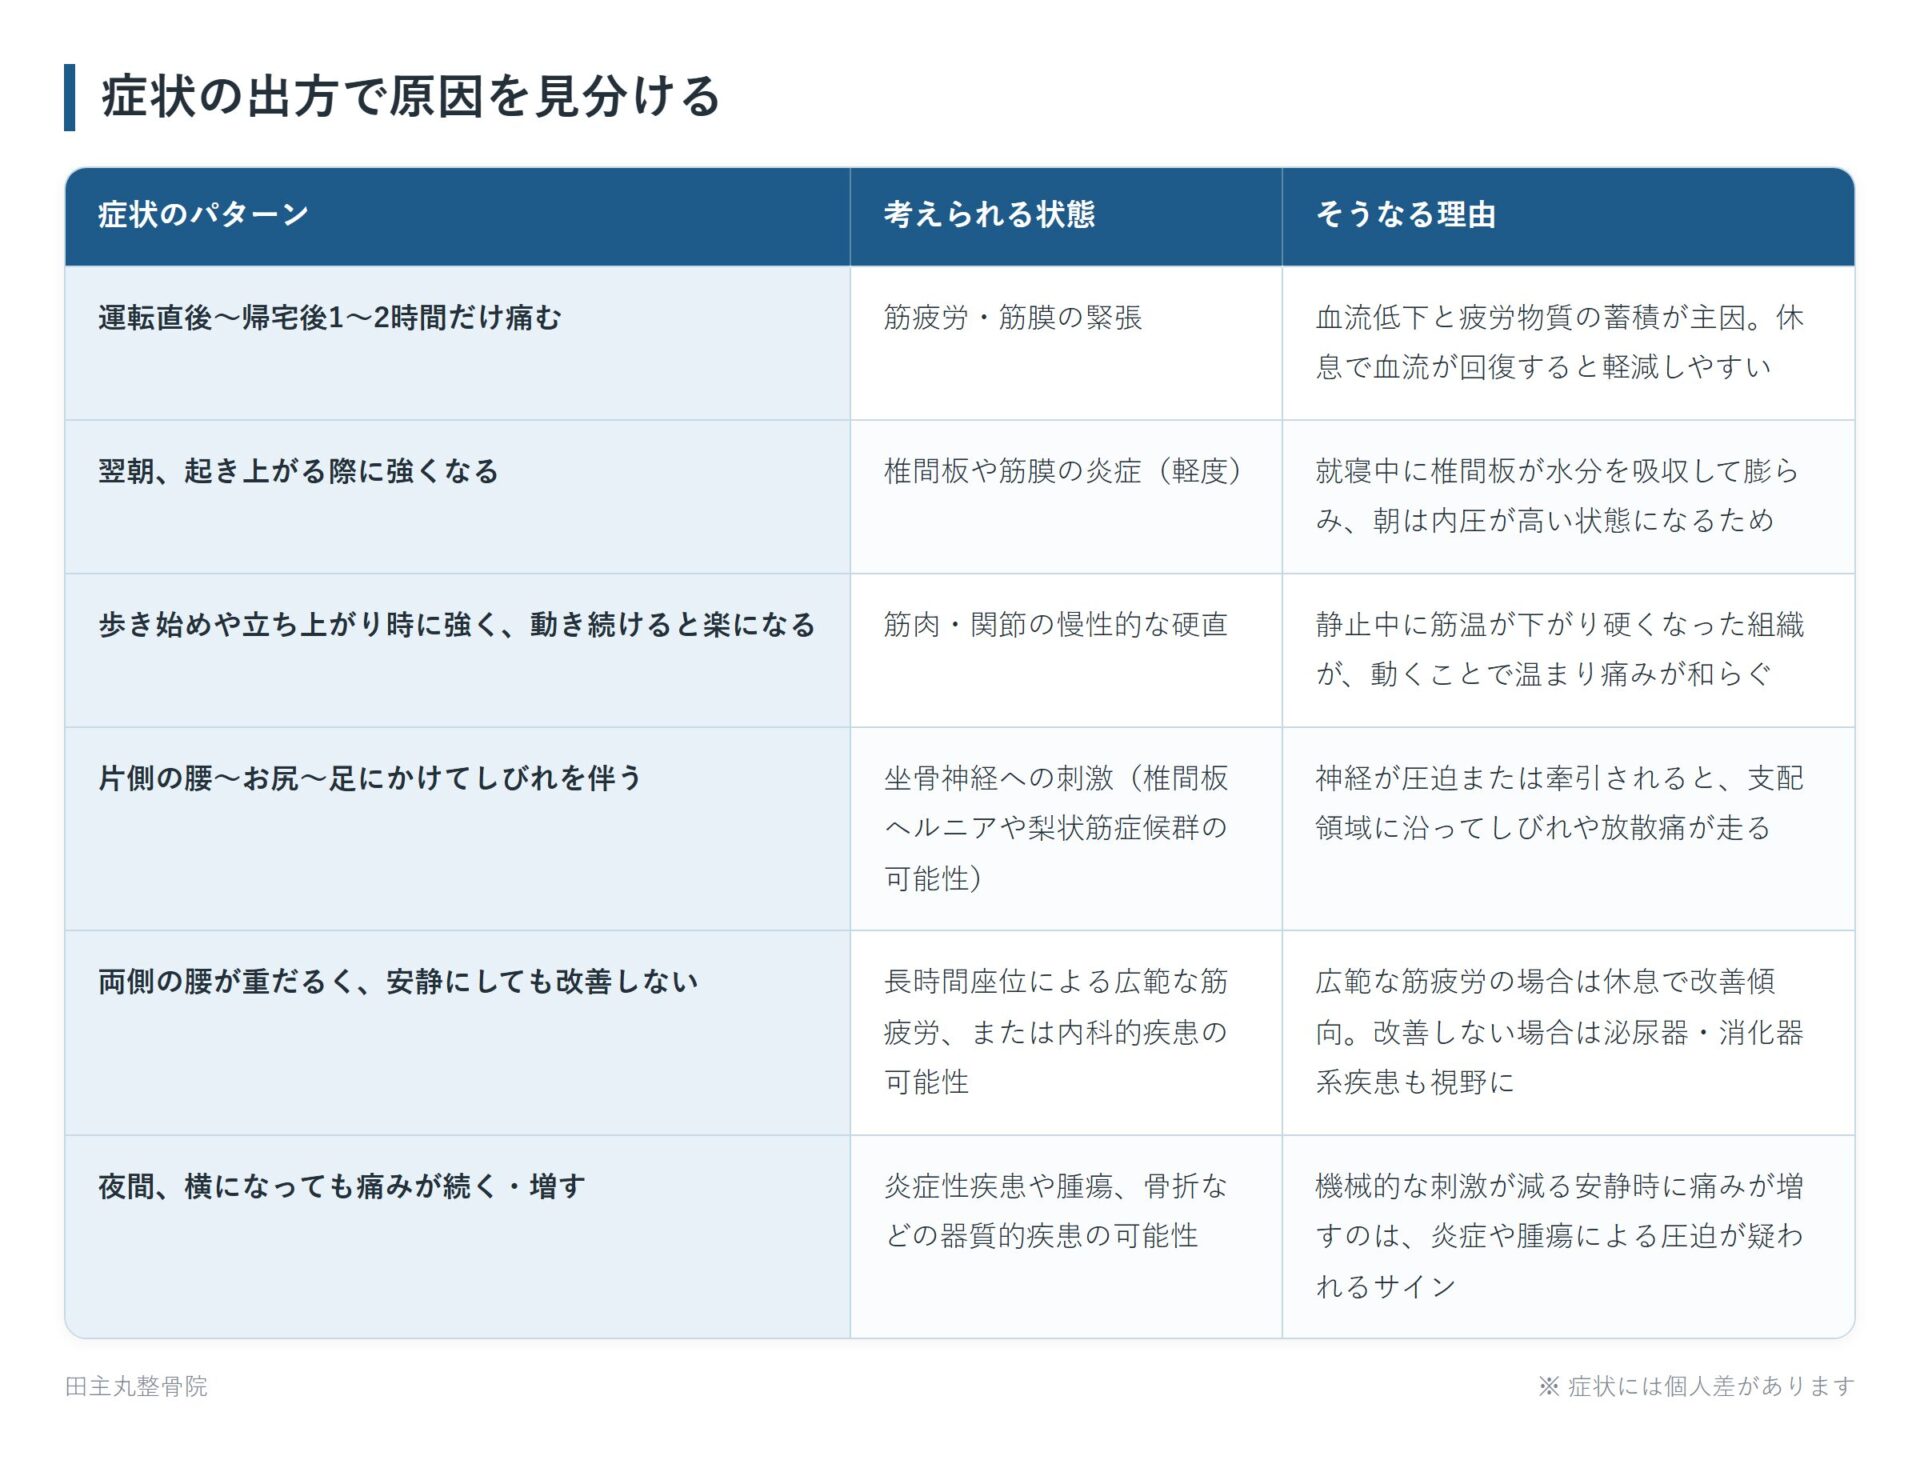Click cell 夜間、横になっても痛みが続く・増す
1920x1472 pixels.
457,1237
